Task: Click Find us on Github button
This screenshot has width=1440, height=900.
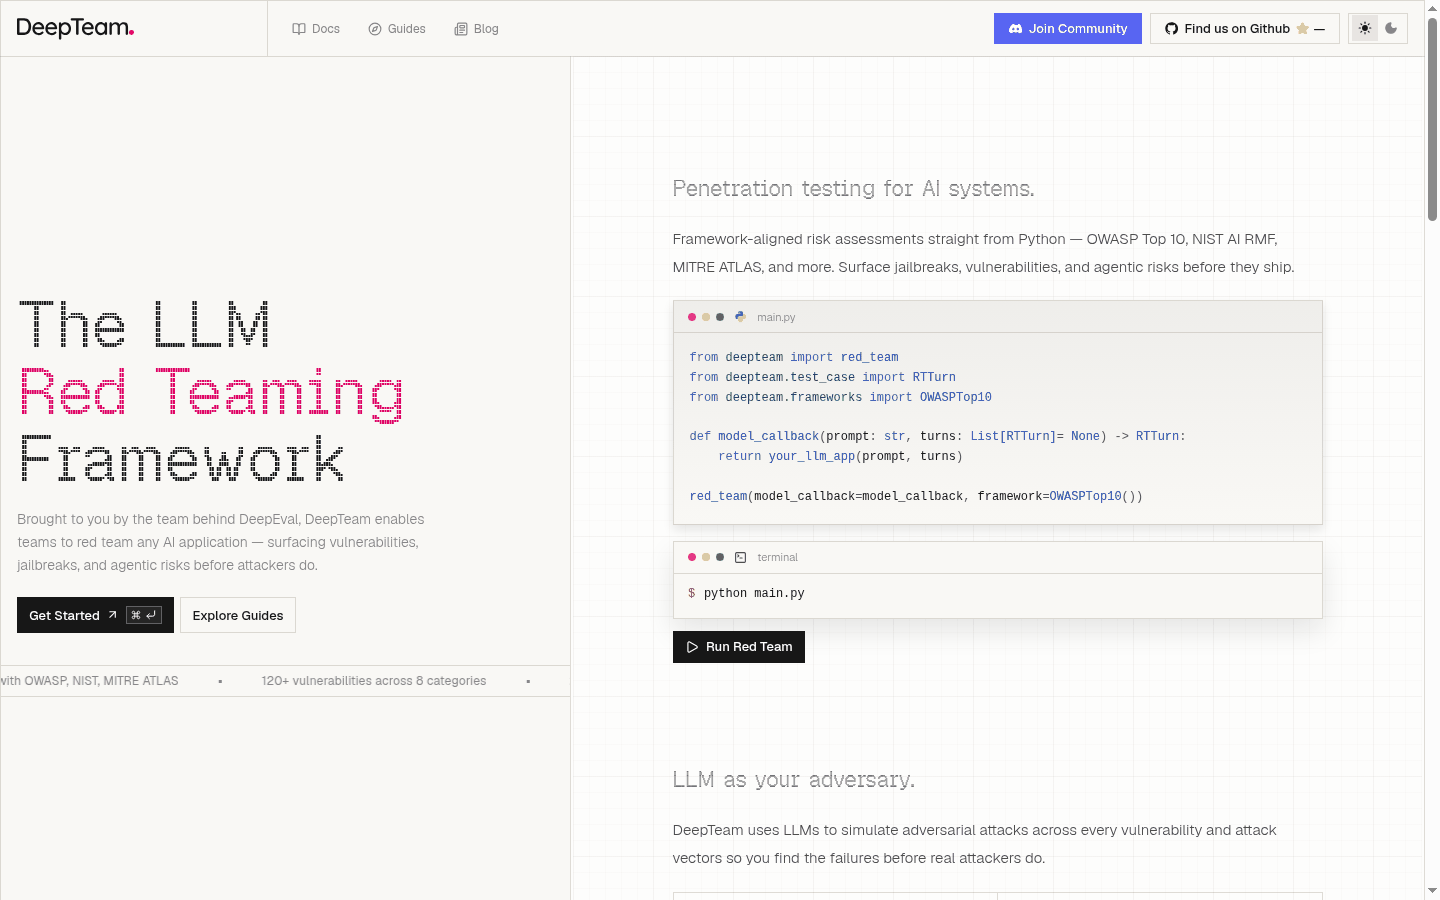Action: point(1245,28)
